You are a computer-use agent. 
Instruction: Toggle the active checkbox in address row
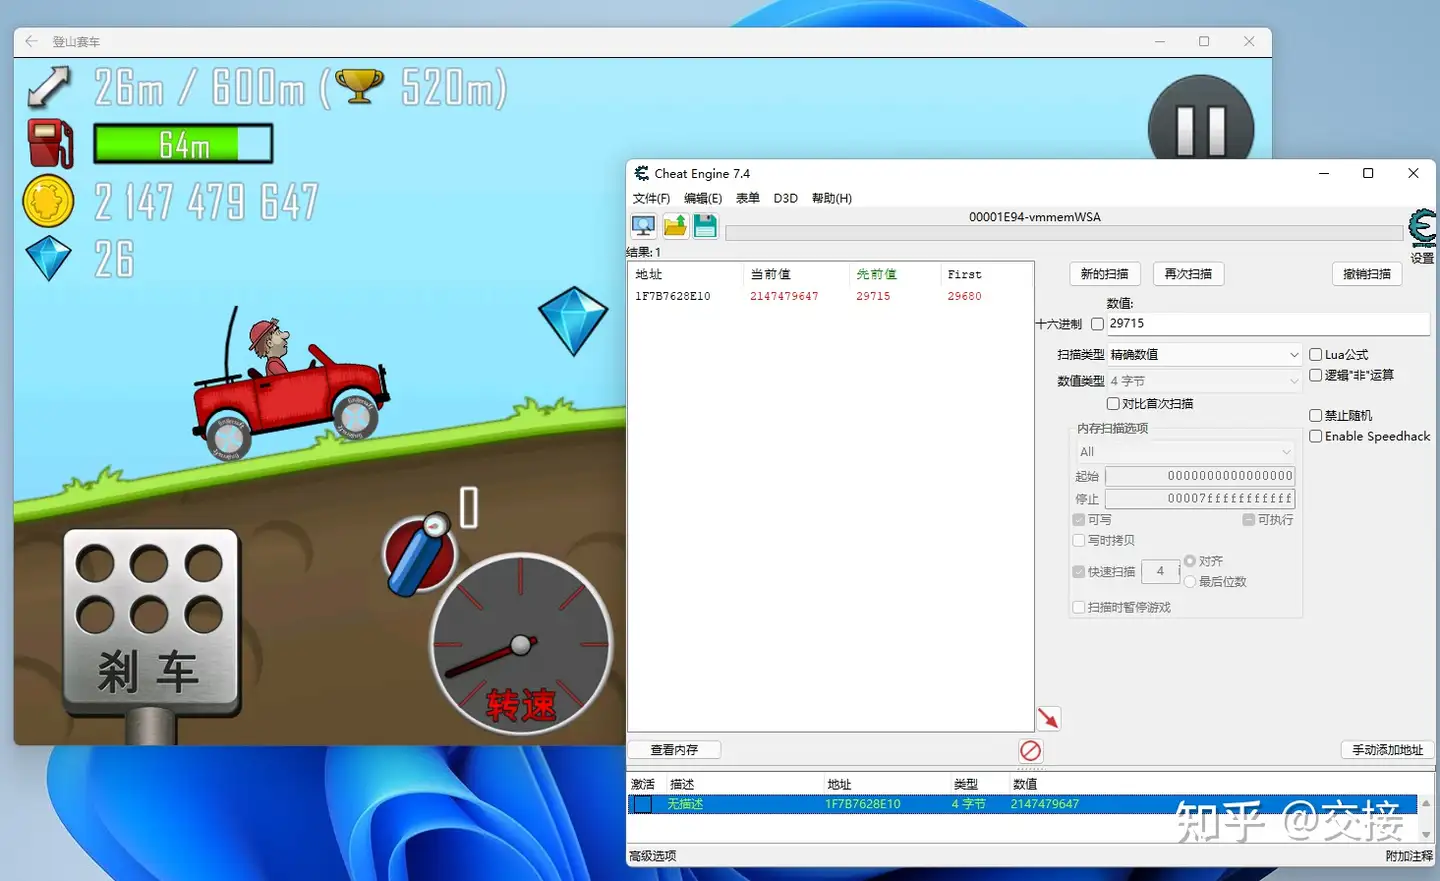pos(643,804)
